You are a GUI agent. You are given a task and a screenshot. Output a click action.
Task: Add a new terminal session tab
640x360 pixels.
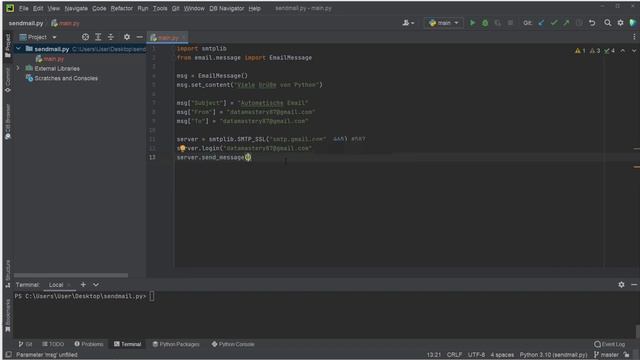point(83,284)
